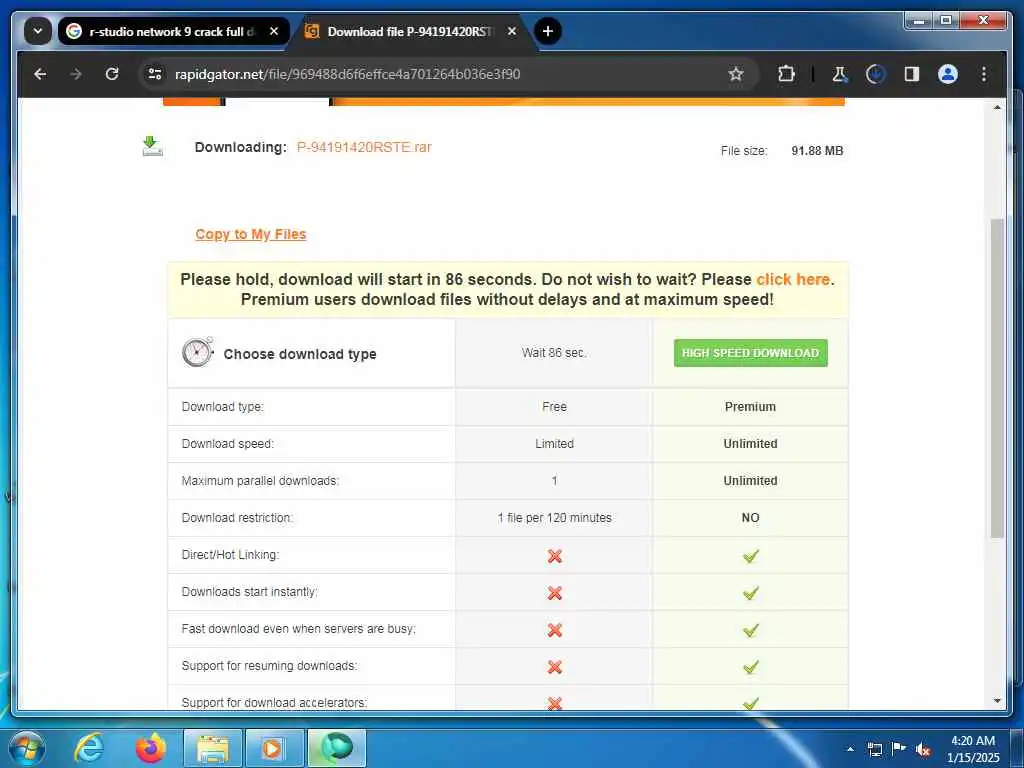Screen dimensions: 1024x768
Task: Open the P-94191420RSTE.rar file link
Action: coord(364,147)
